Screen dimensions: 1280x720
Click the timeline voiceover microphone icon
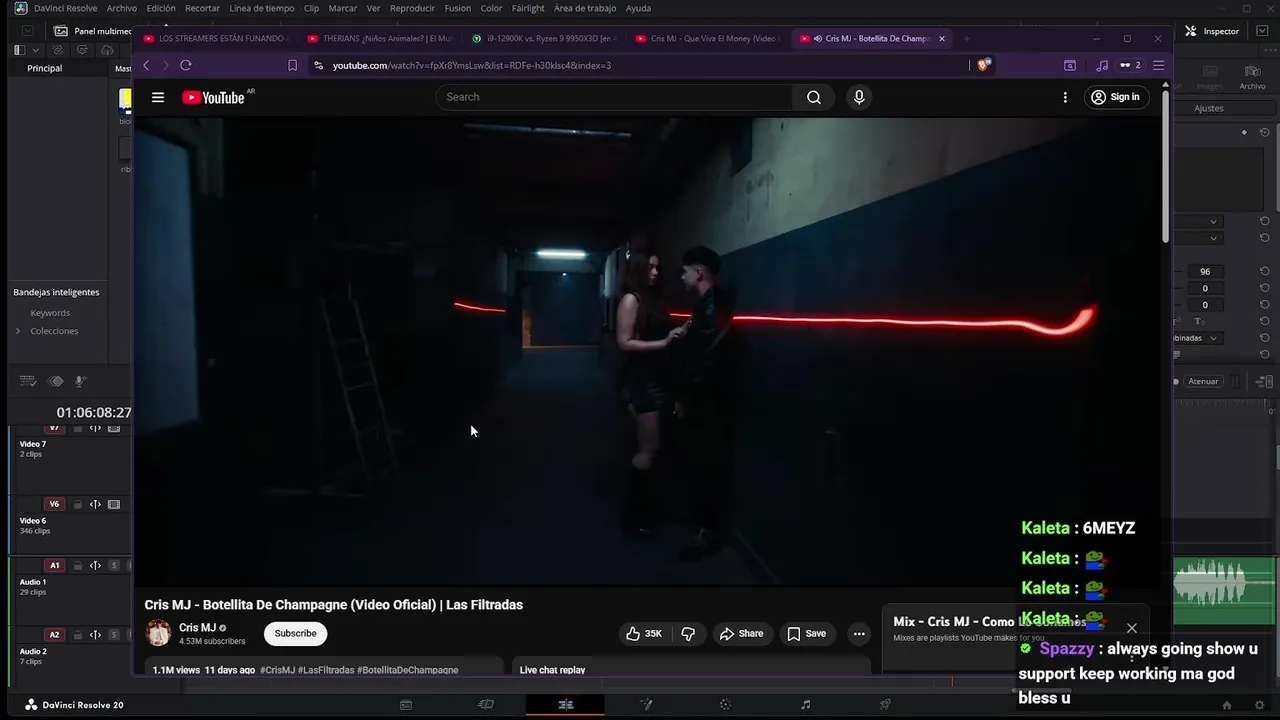pyautogui.click(x=81, y=381)
